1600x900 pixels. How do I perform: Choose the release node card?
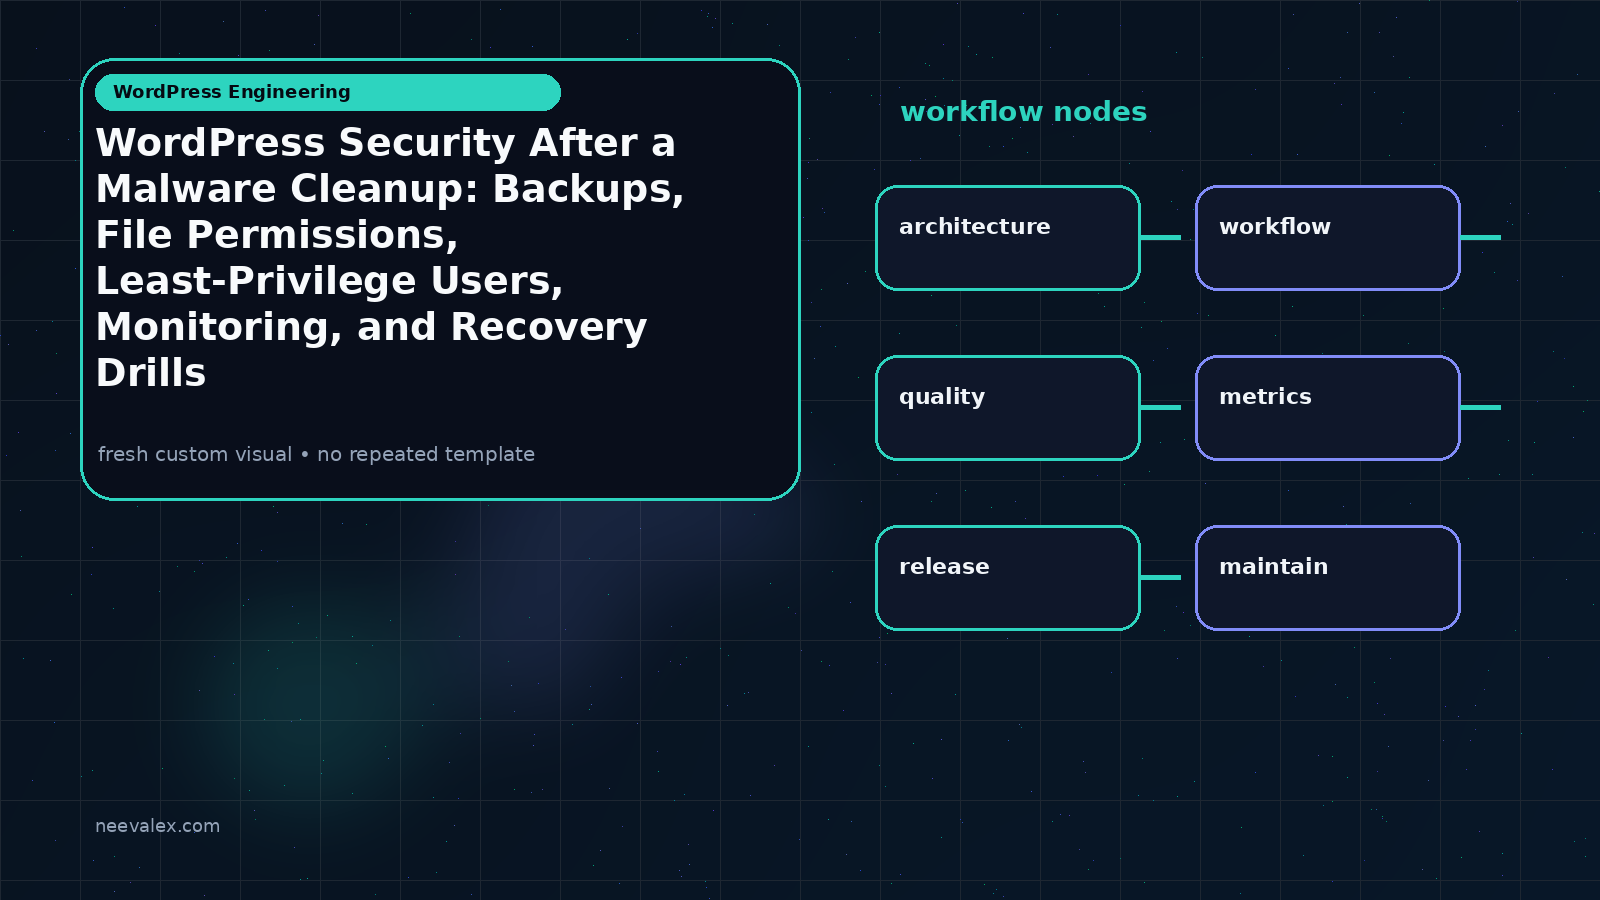[x=1008, y=578]
